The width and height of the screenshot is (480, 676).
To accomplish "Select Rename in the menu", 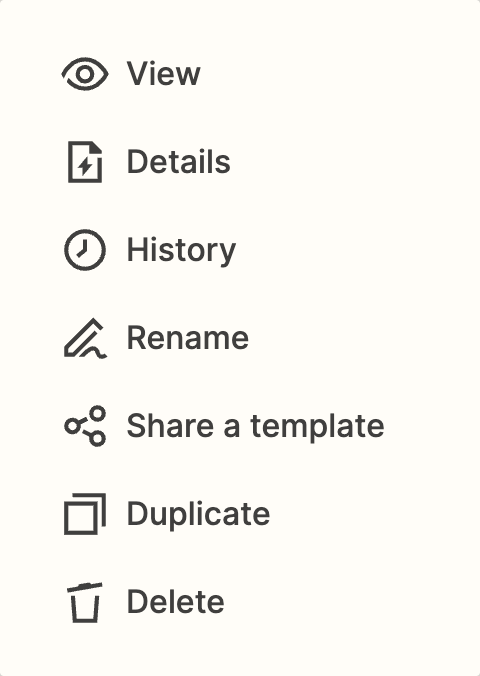I will [x=240, y=338].
